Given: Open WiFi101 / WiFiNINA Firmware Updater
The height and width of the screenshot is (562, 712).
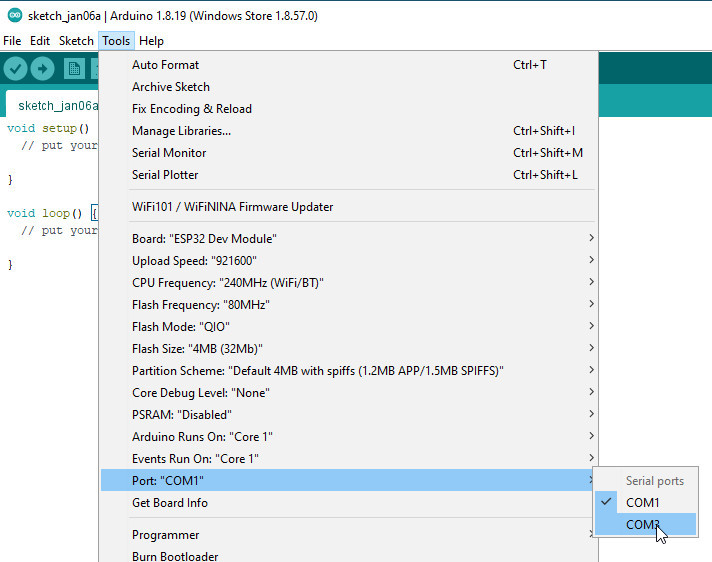Looking at the screenshot, I should 348,207.
